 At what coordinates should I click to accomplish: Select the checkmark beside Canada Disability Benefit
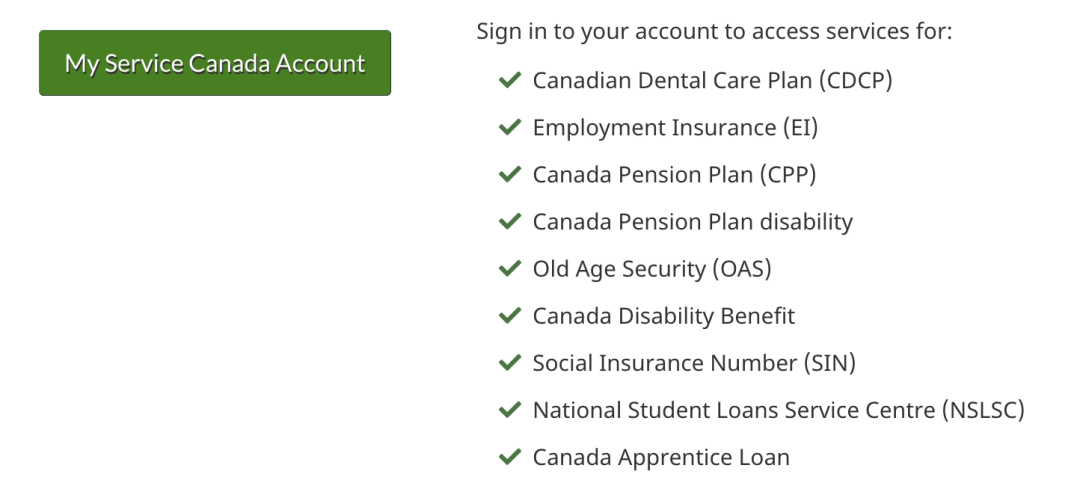point(510,316)
